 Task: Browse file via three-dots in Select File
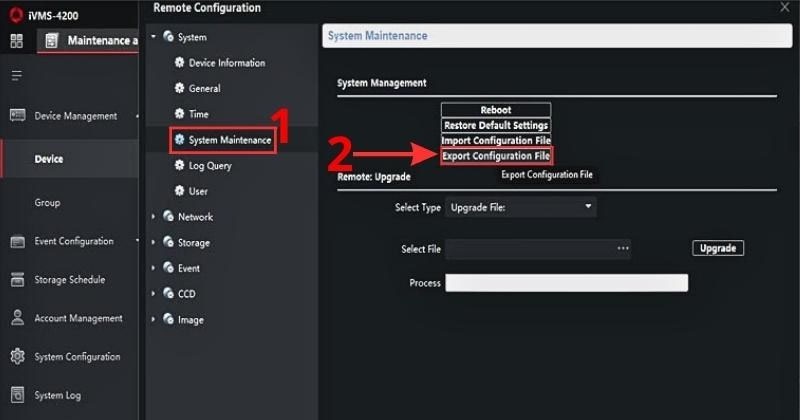623,248
